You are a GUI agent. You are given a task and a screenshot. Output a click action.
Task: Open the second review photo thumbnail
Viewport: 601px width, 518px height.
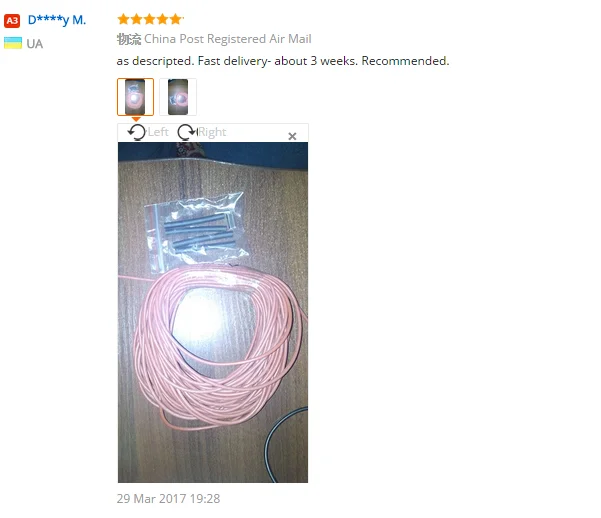[178, 97]
